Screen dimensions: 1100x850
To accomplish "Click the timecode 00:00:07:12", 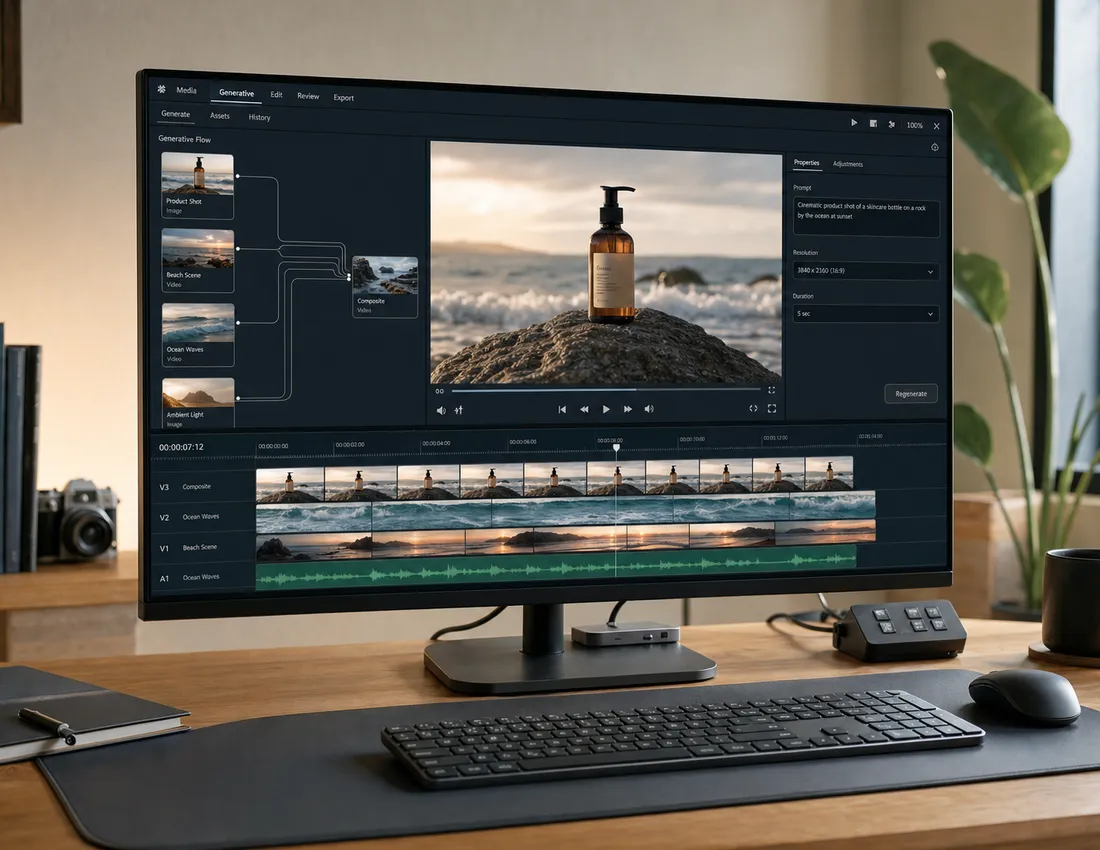I will (181, 447).
